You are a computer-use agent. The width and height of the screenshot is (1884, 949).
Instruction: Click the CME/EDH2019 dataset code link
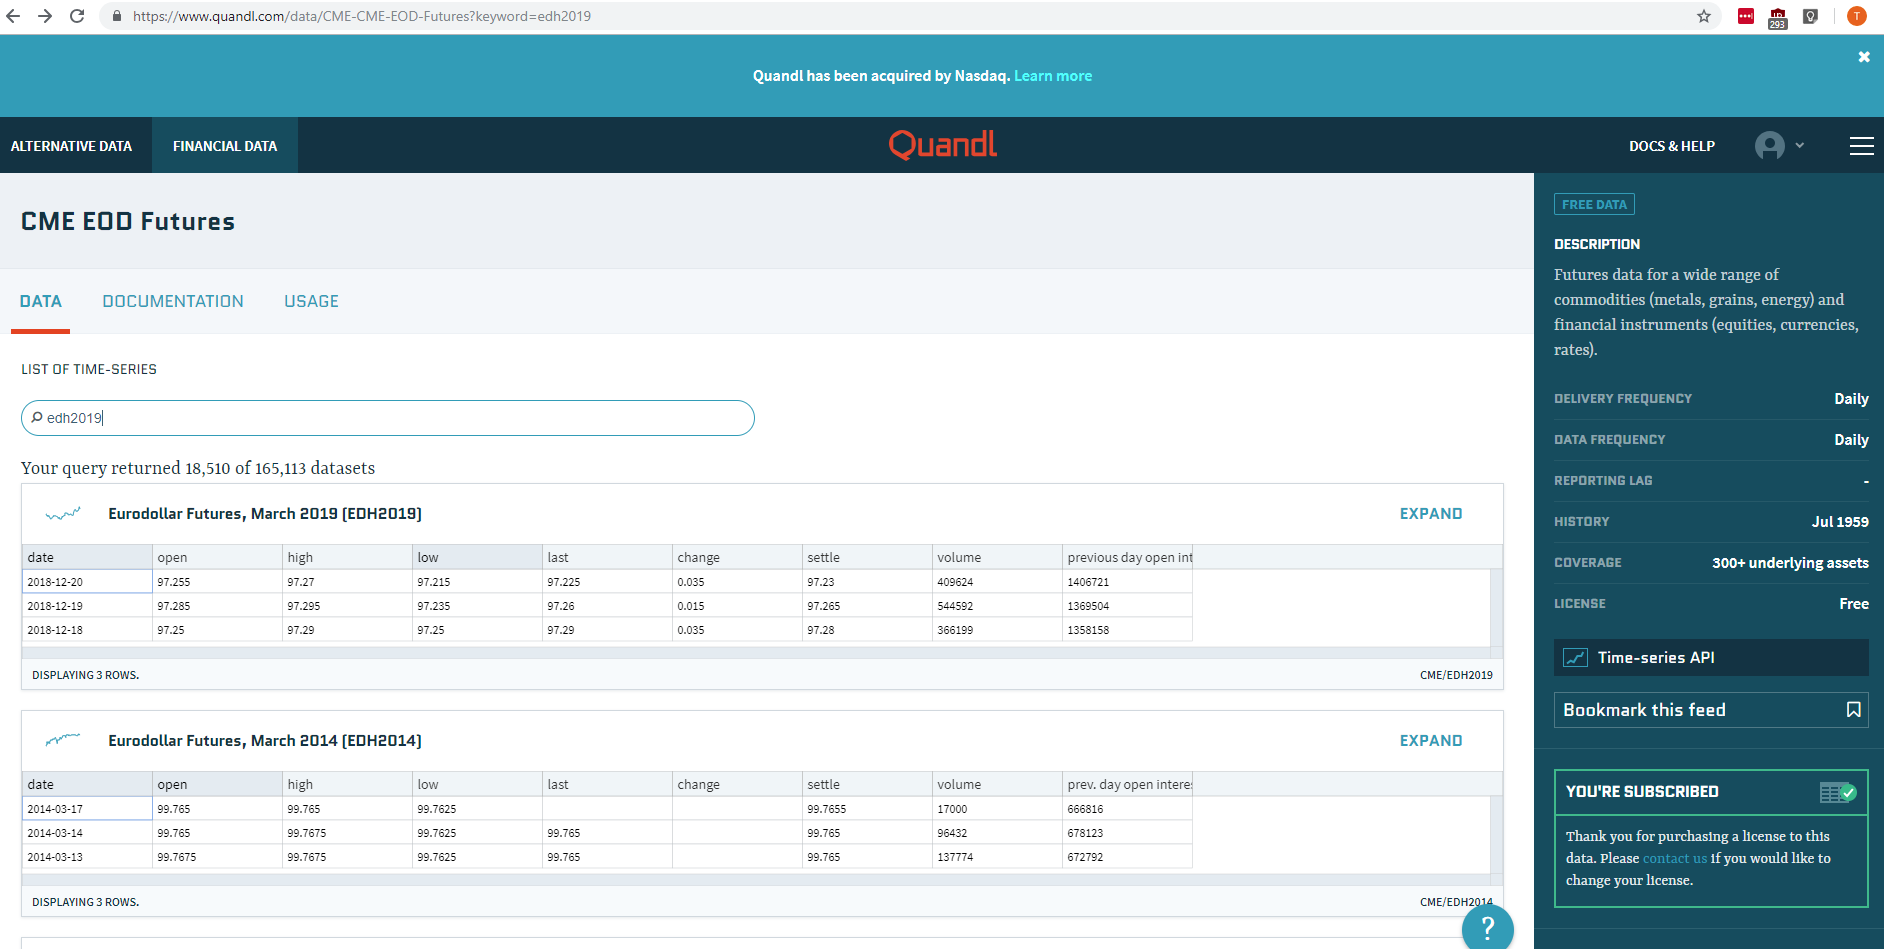[x=1455, y=675]
